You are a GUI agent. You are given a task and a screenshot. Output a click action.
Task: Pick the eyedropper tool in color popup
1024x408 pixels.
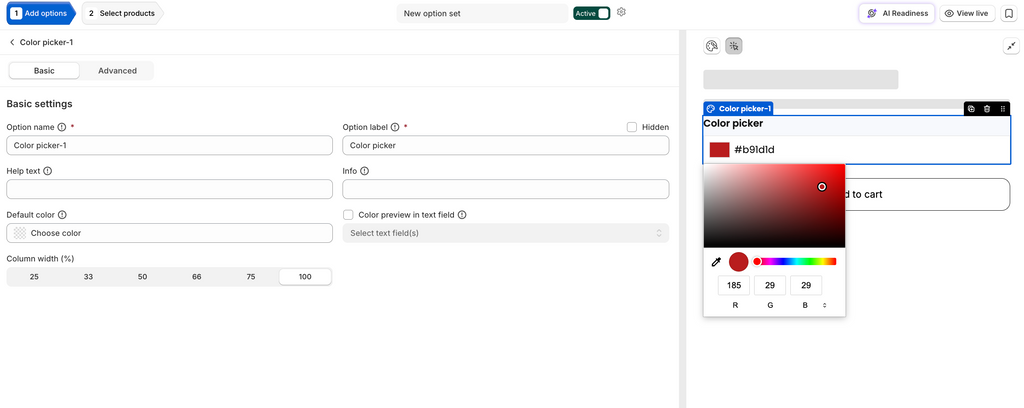click(716, 262)
